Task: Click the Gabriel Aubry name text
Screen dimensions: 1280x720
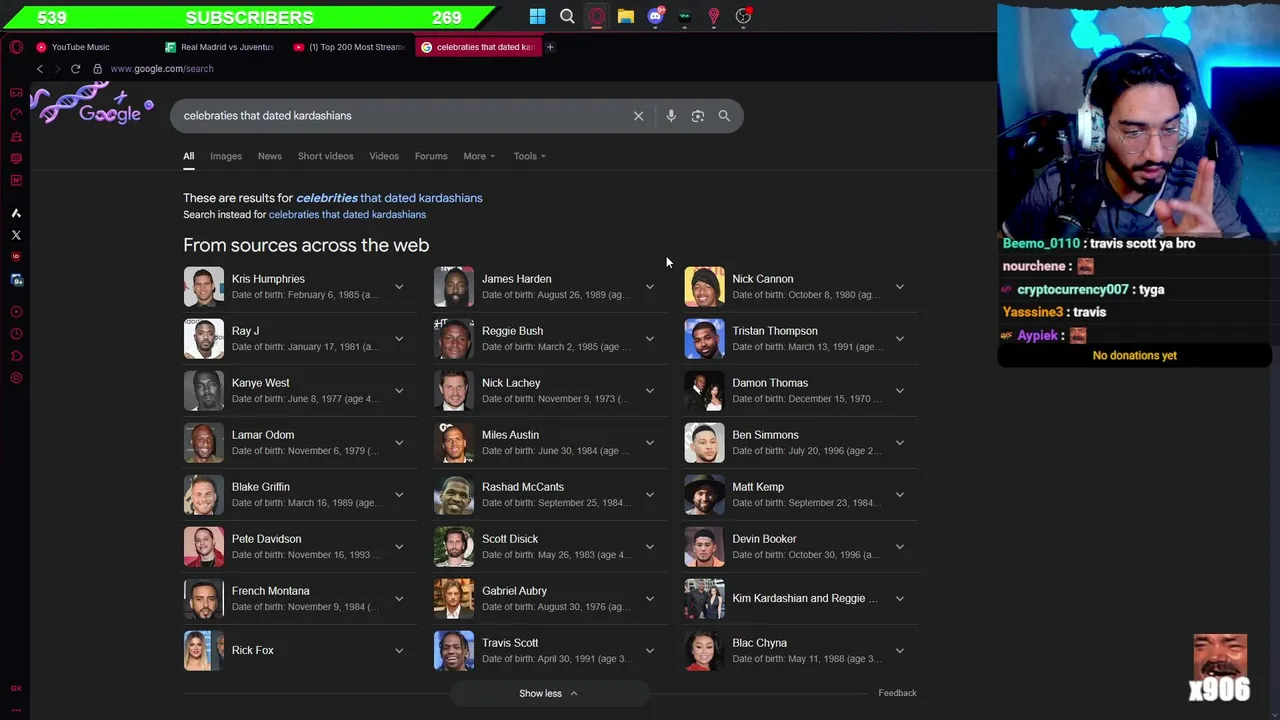Action: click(514, 591)
